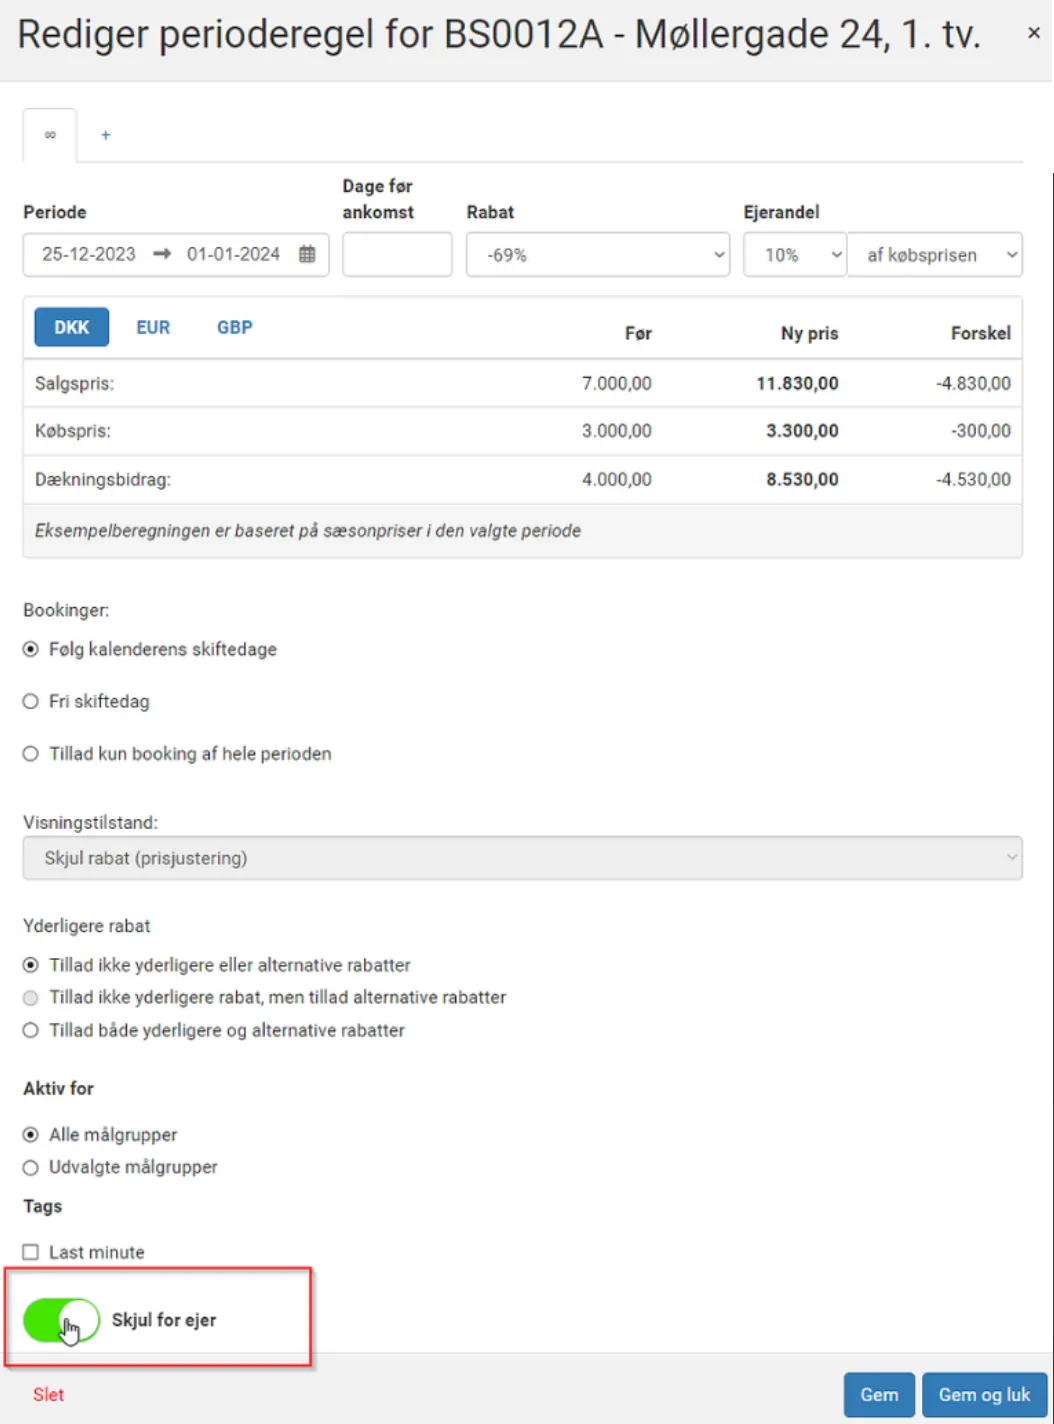Select the infinity period tab
This screenshot has height=1424, width=1054.
click(50, 135)
